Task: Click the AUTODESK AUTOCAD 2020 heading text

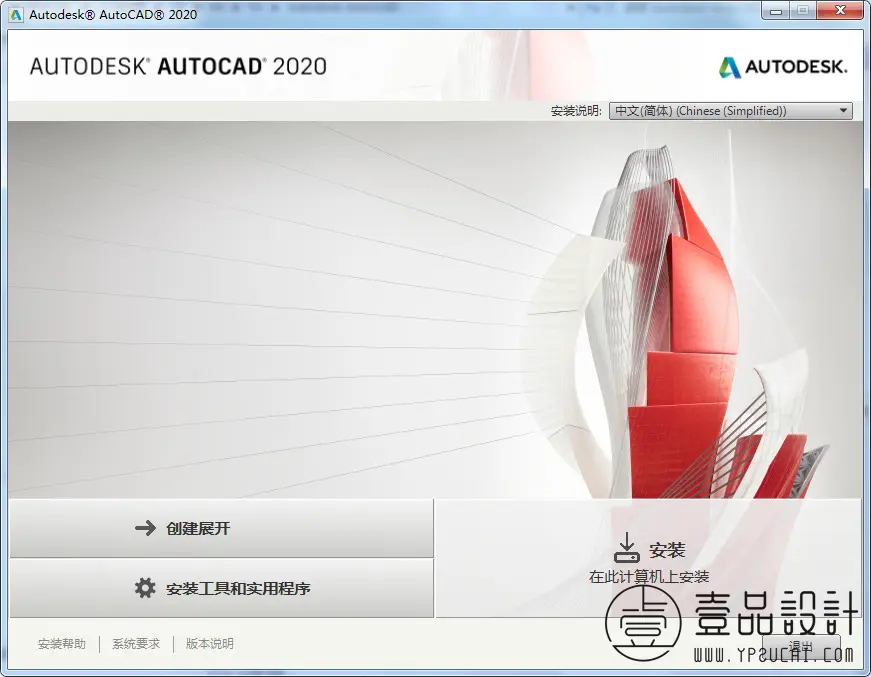Action: coord(178,67)
